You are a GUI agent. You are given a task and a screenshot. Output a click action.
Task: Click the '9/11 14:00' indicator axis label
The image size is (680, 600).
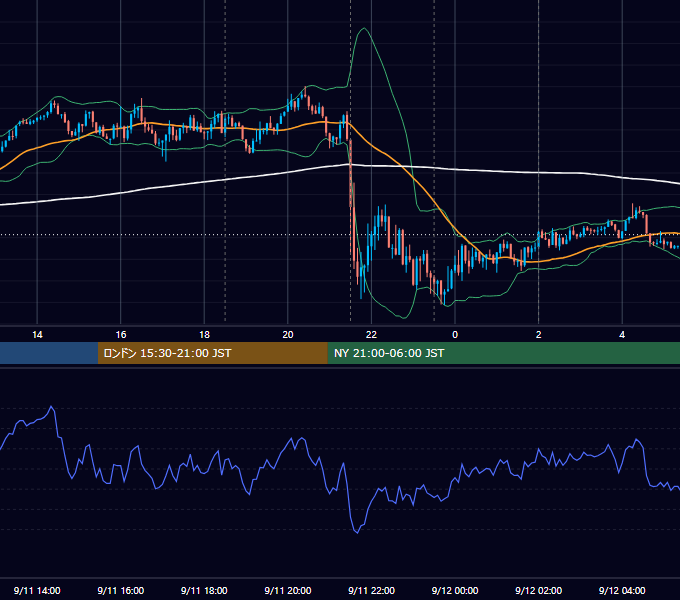point(37,590)
